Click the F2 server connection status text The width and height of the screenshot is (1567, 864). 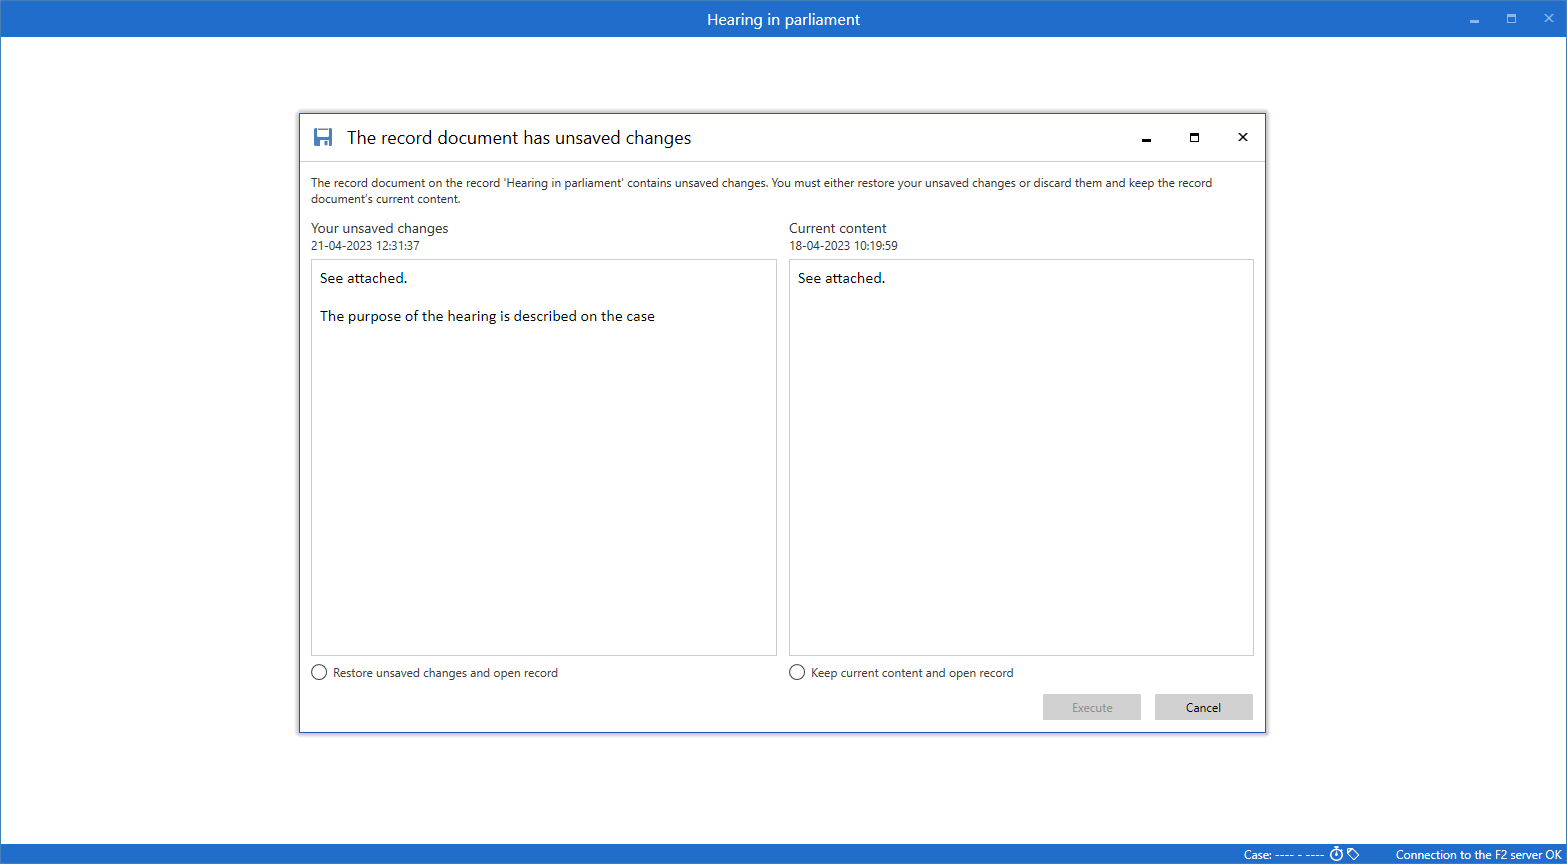(1478, 855)
